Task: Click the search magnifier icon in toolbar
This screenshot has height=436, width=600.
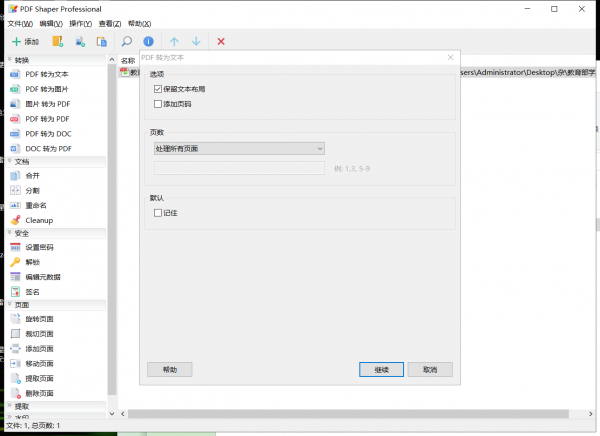Action: (x=127, y=42)
